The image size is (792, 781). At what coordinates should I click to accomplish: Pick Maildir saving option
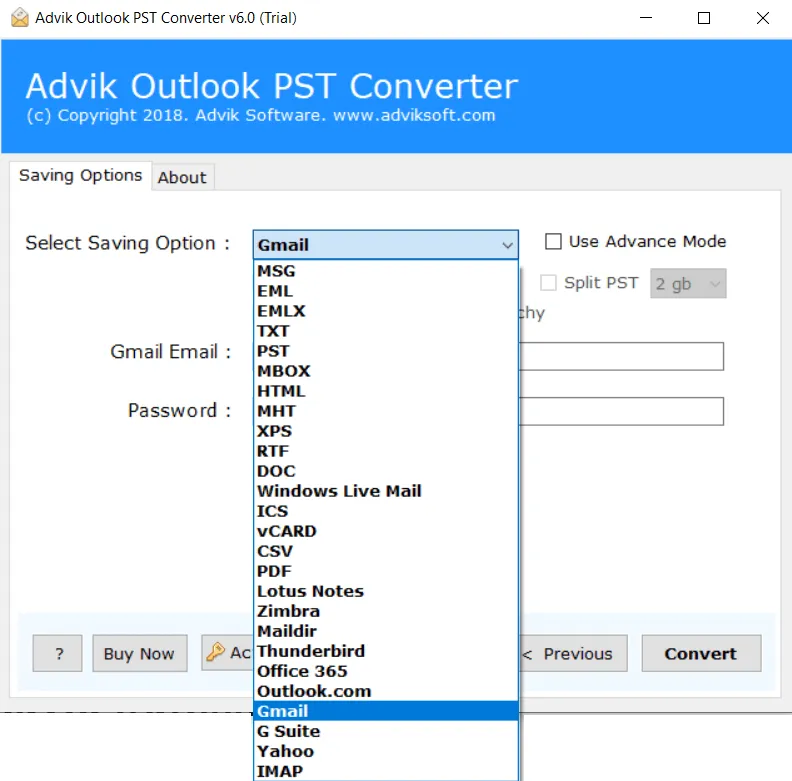point(386,631)
